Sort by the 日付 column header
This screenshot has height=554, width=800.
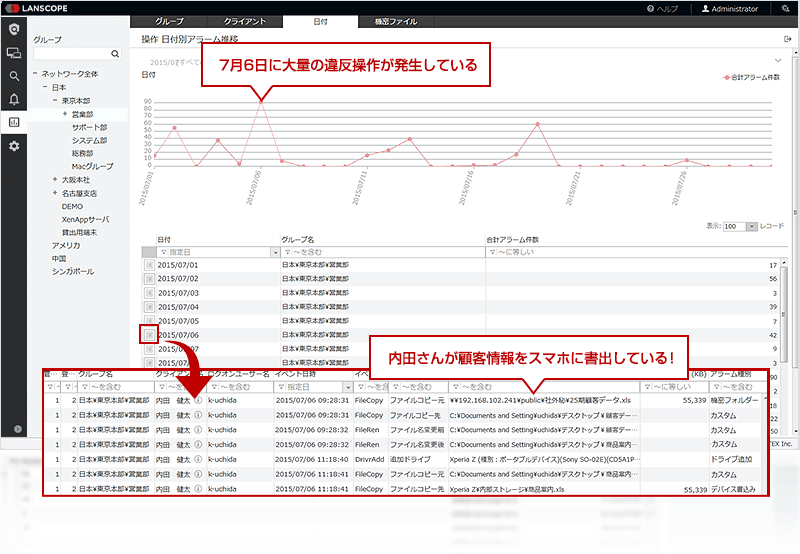[164, 239]
